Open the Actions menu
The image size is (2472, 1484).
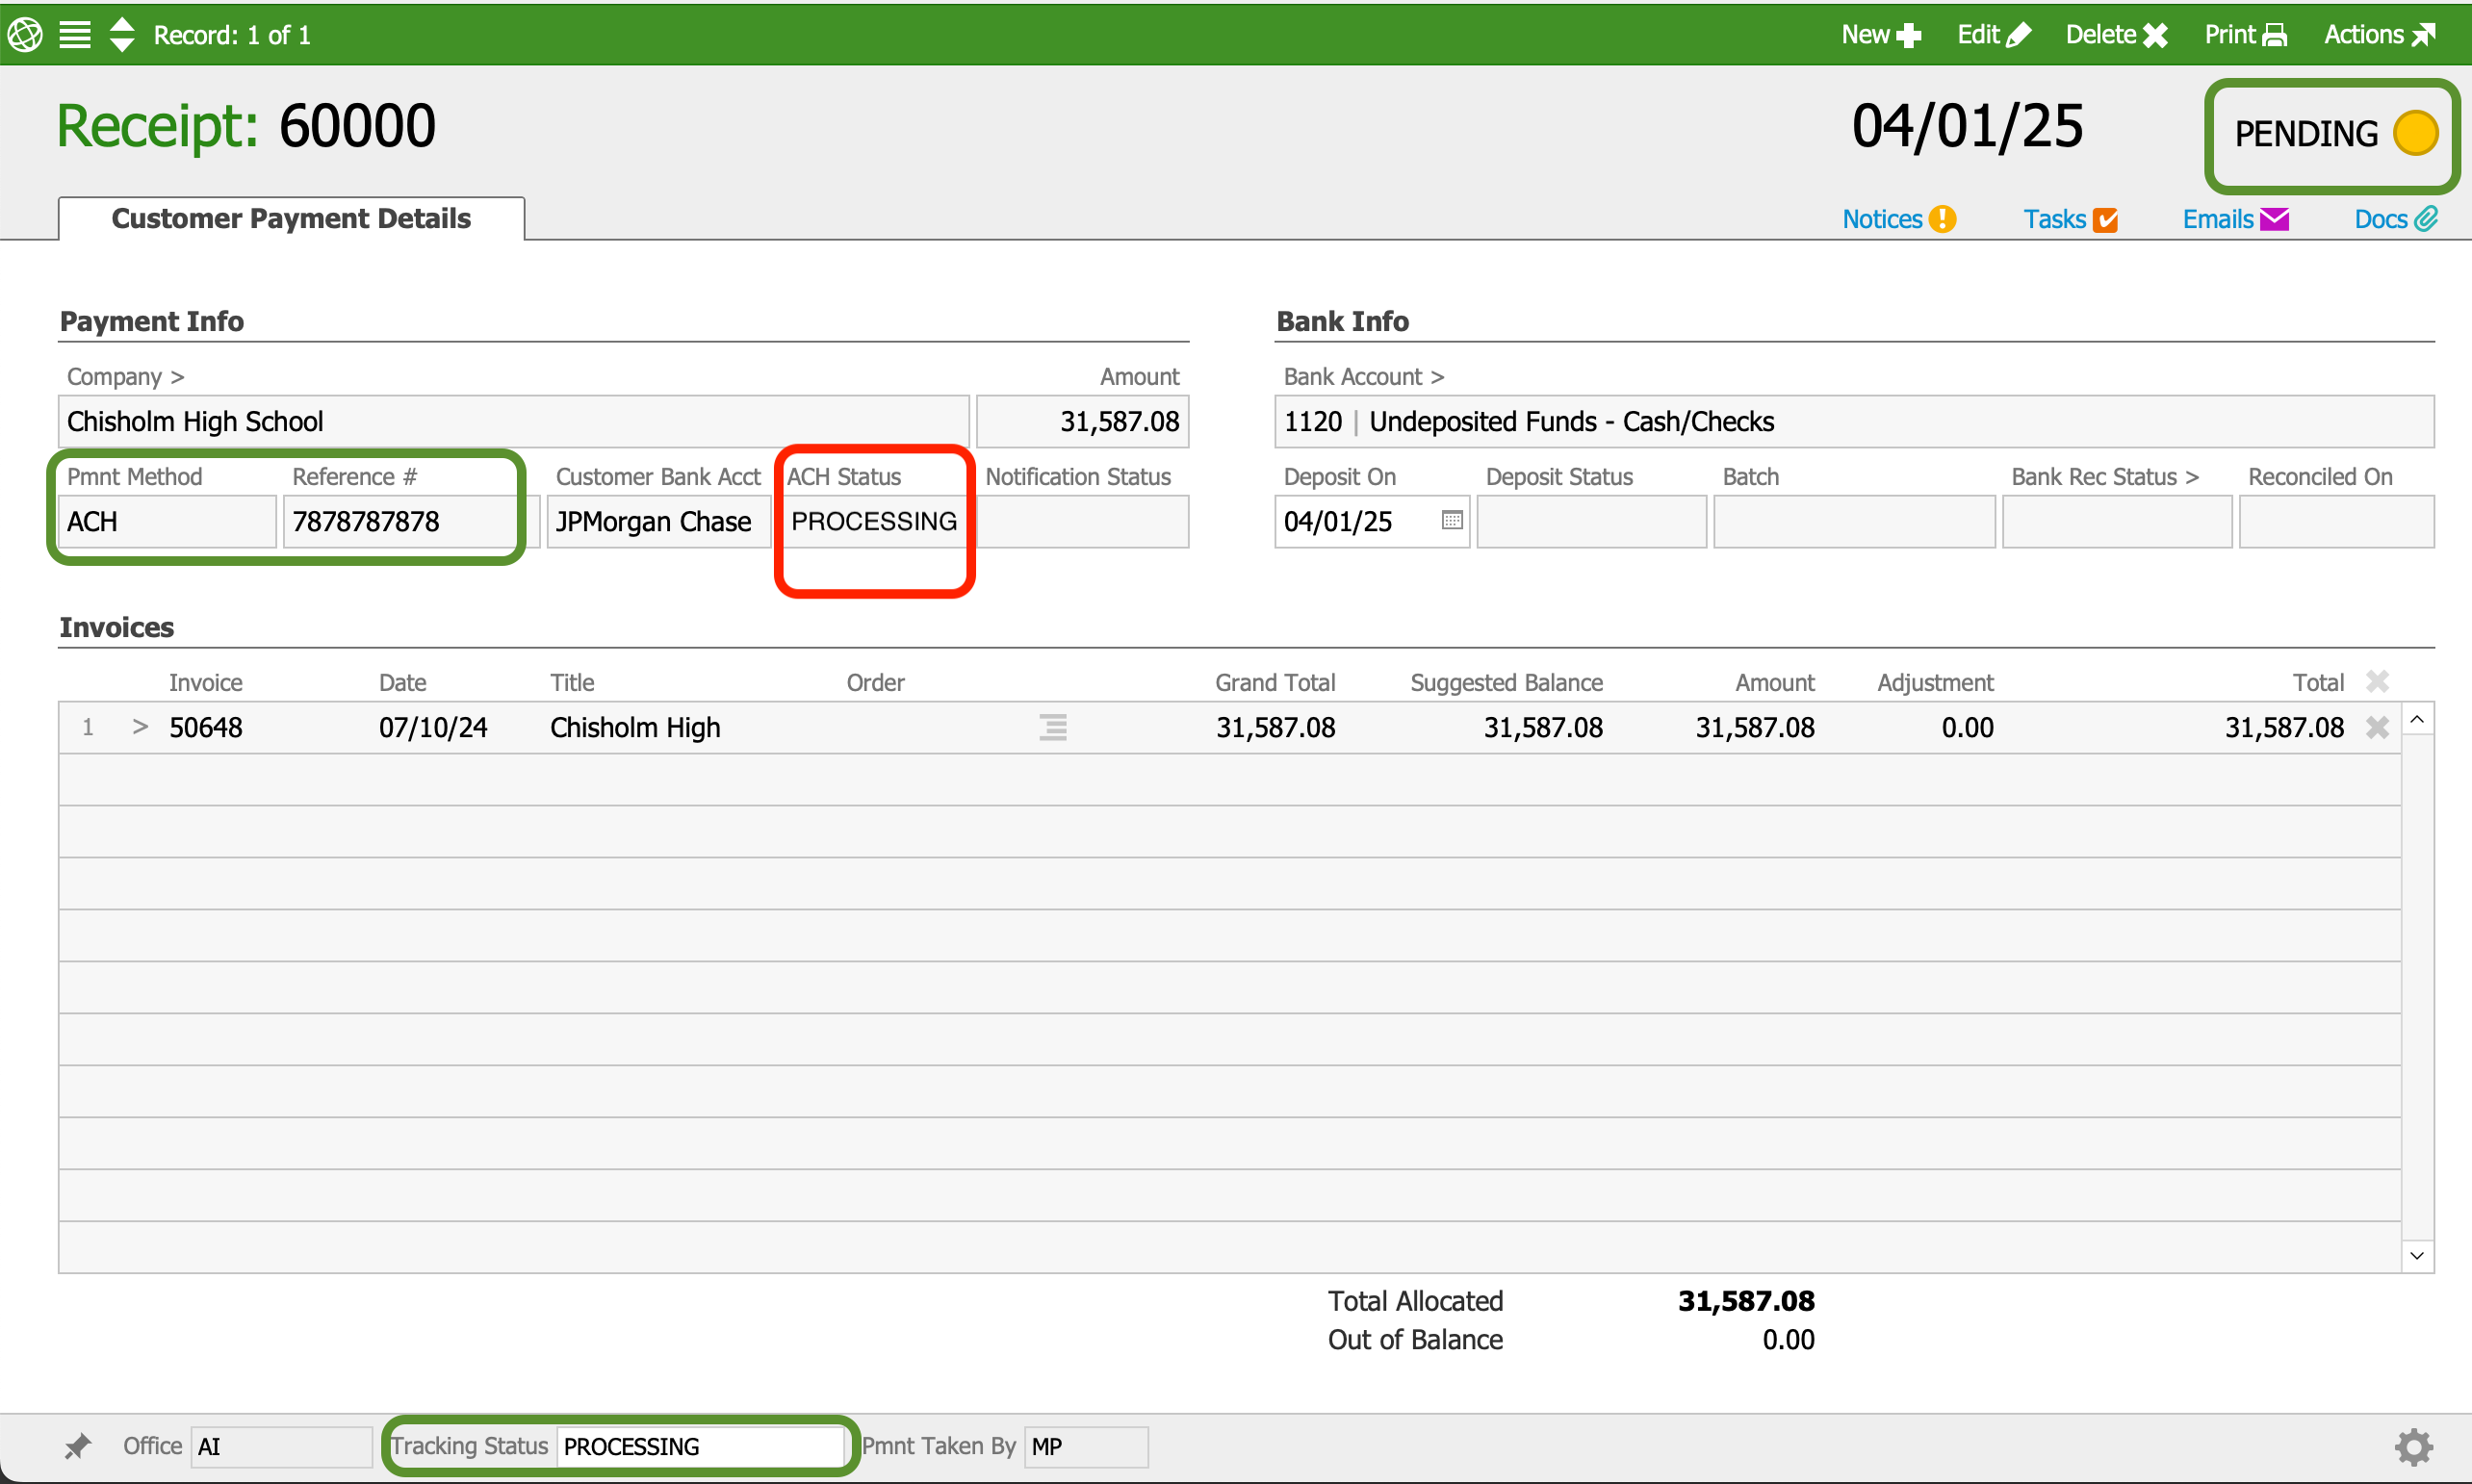(2378, 34)
